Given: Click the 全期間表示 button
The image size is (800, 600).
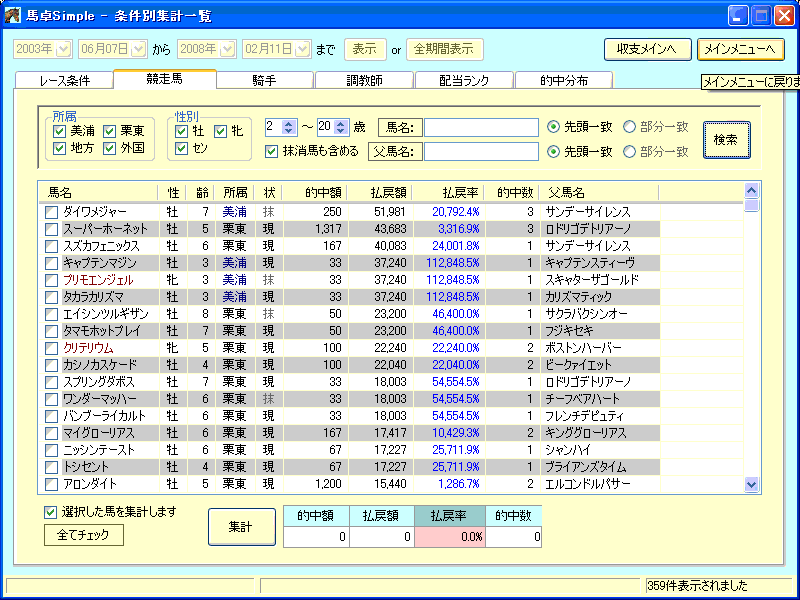Looking at the screenshot, I should click(444, 49).
